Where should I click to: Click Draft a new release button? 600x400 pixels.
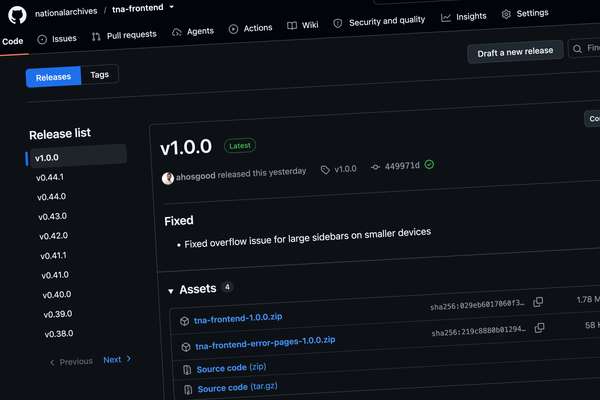click(x=515, y=52)
